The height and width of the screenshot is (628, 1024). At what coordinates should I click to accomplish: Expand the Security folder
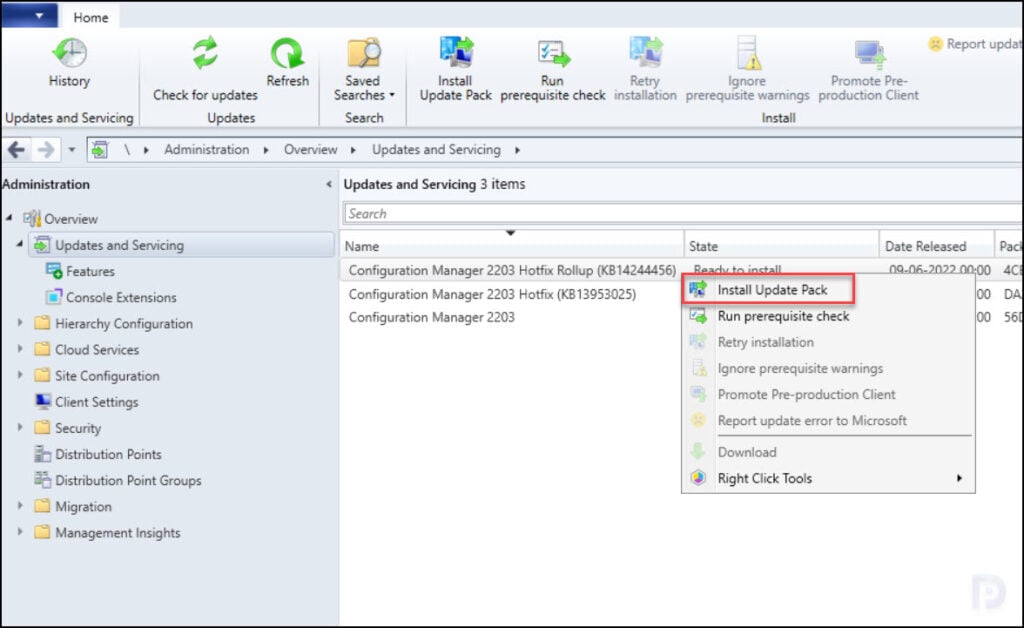(x=20, y=427)
